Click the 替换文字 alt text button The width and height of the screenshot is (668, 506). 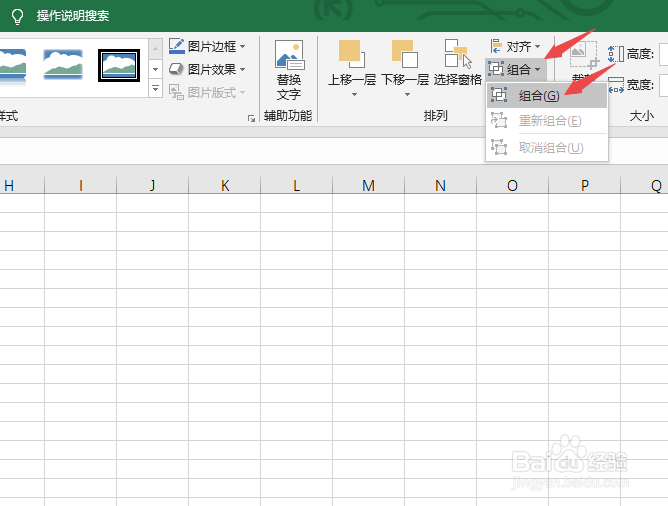(289, 70)
